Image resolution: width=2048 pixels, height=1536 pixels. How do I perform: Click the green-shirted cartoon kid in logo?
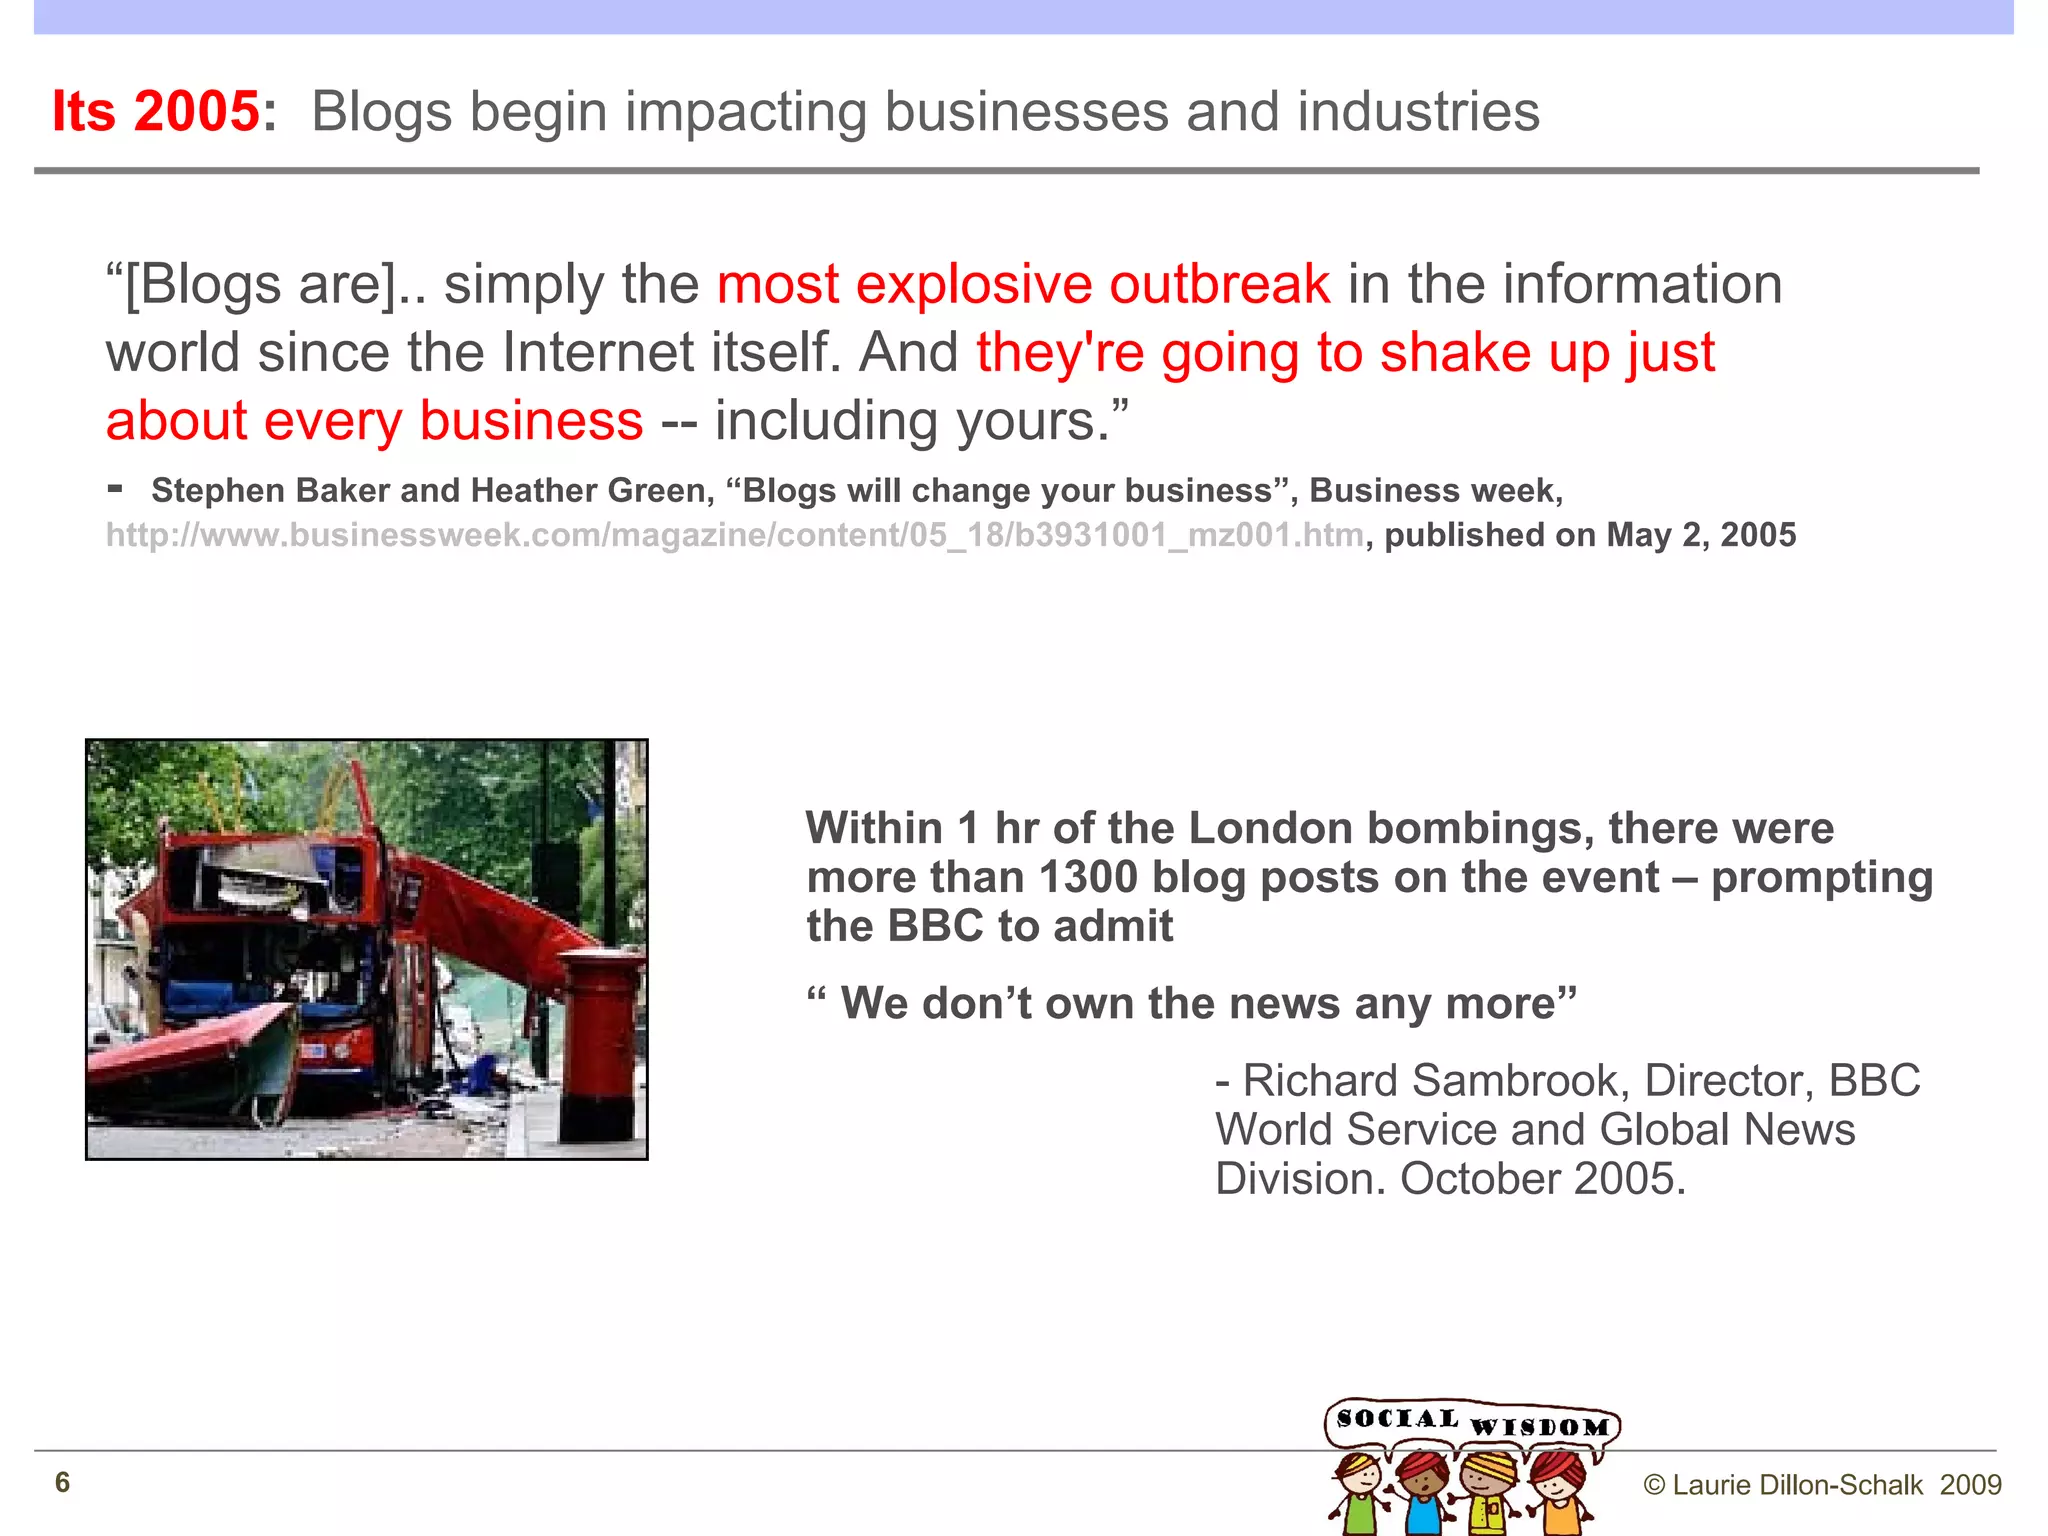pos(1357,1496)
